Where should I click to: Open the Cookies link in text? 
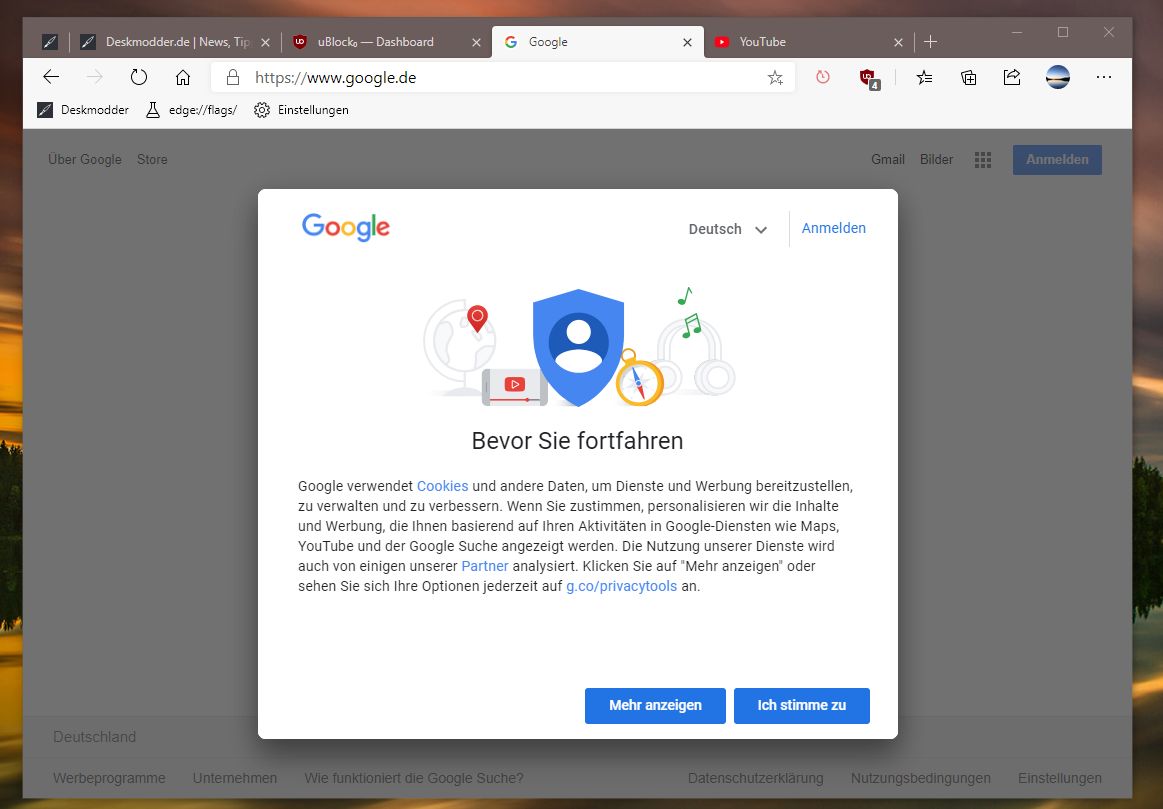pos(442,486)
